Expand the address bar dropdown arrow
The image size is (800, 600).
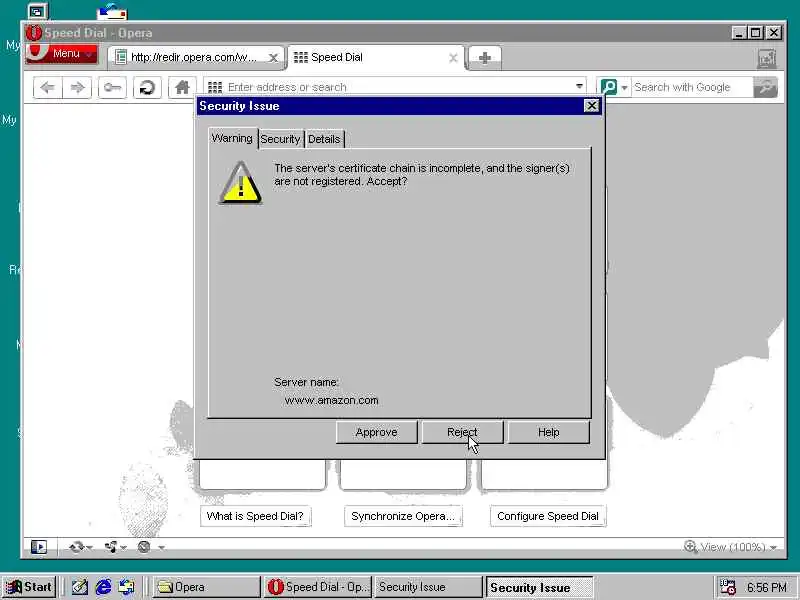[x=579, y=86]
